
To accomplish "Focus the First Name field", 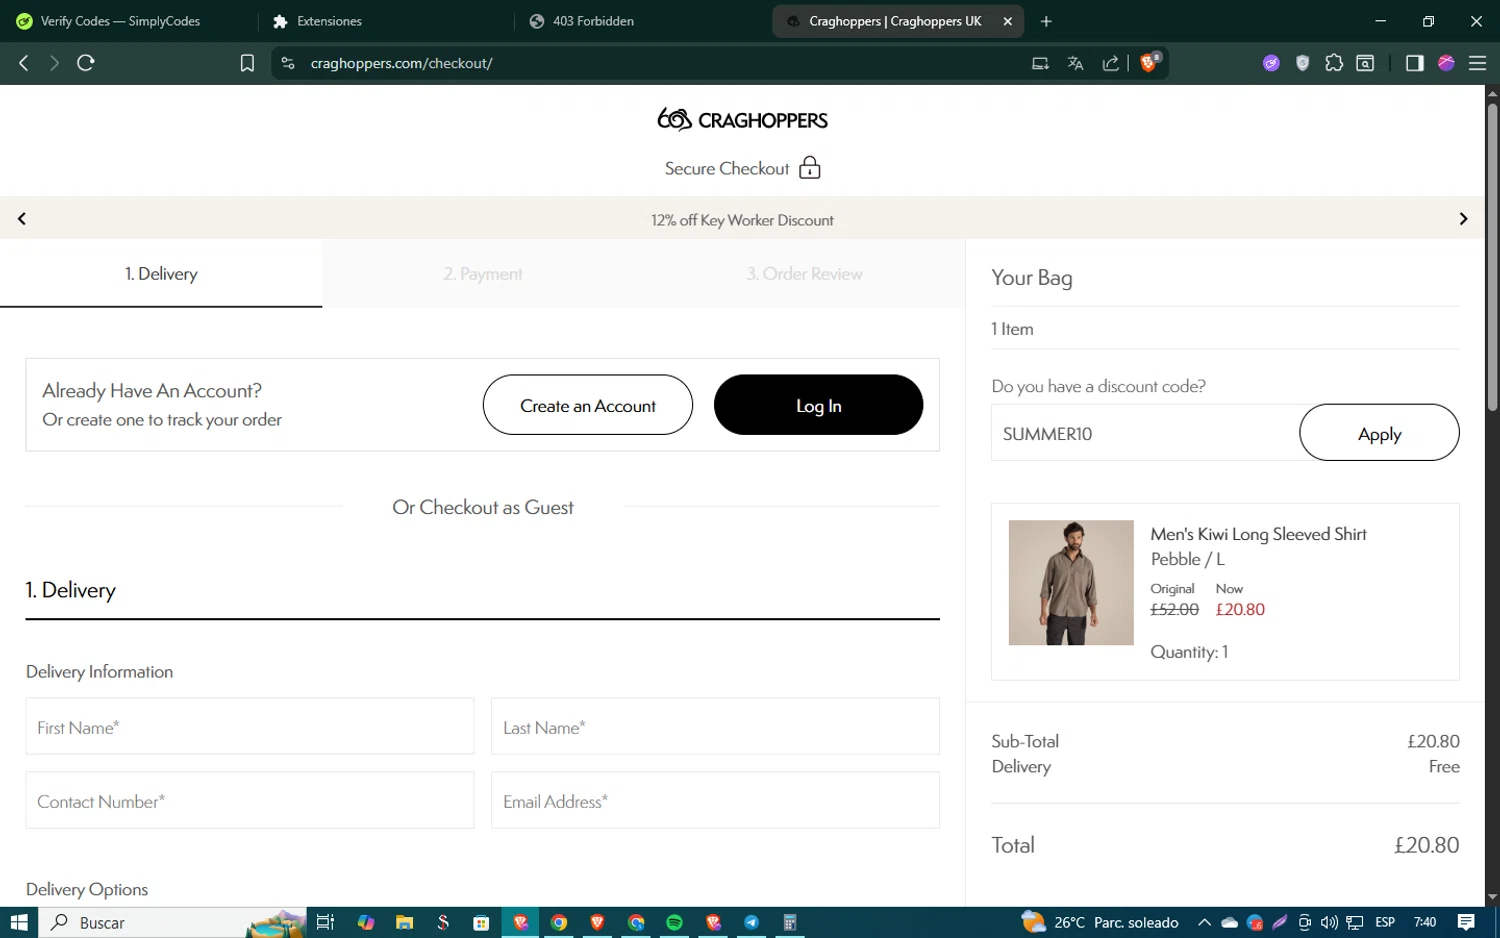I will tap(250, 727).
